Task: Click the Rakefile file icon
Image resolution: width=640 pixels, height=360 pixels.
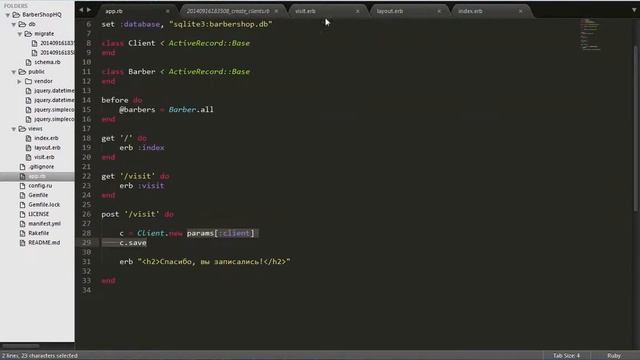Action: point(22,233)
